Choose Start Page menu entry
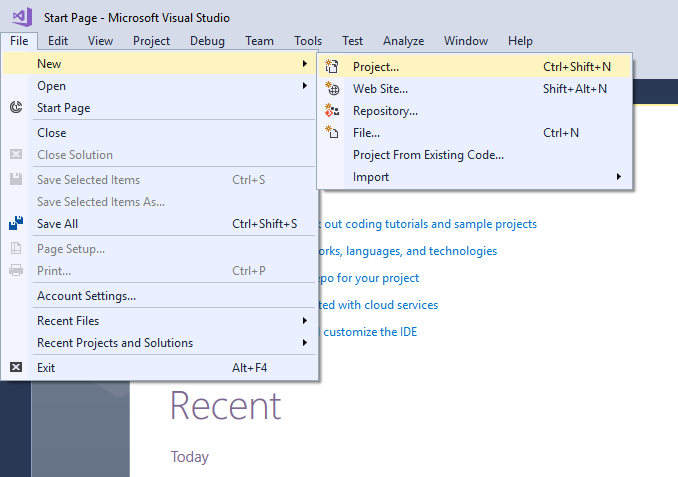The image size is (678, 477). pos(159,108)
